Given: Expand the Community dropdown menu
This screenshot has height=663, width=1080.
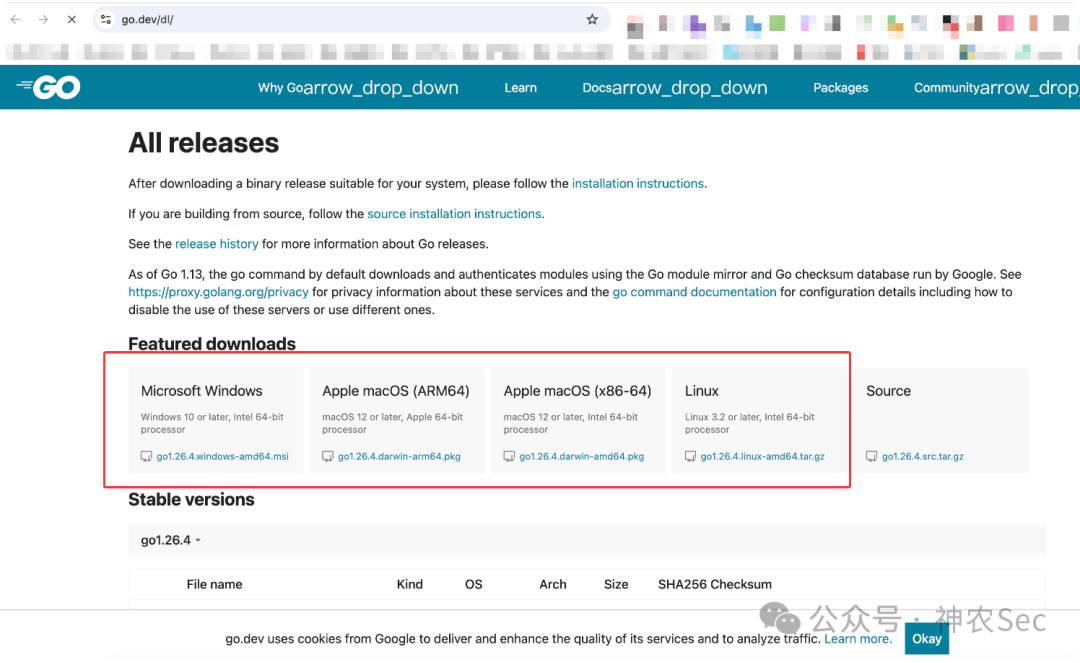Looking at the screenshot, I should coord(996,87).
